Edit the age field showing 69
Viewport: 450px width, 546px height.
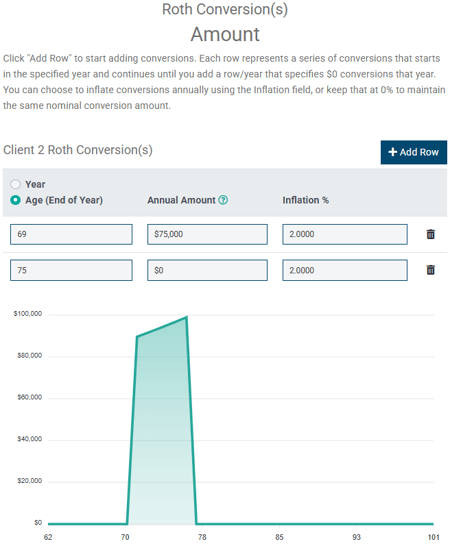[71, 234]
